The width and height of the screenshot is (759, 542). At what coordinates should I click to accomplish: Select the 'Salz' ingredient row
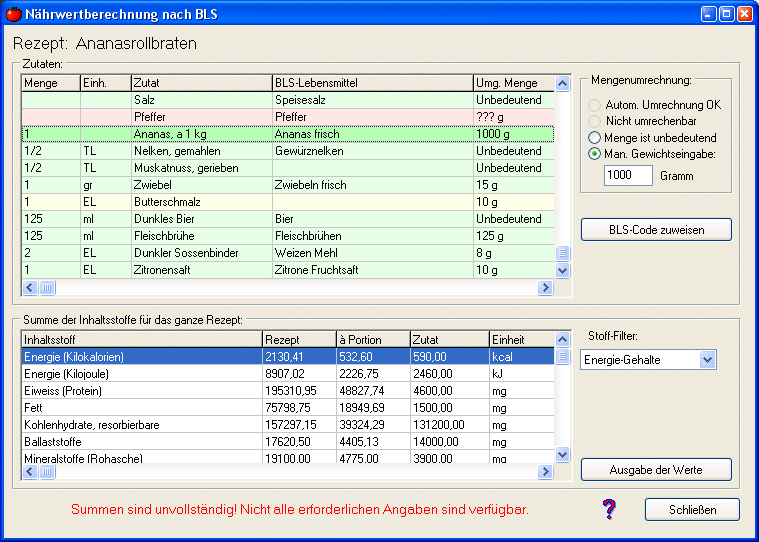click(x=288, y=100)
